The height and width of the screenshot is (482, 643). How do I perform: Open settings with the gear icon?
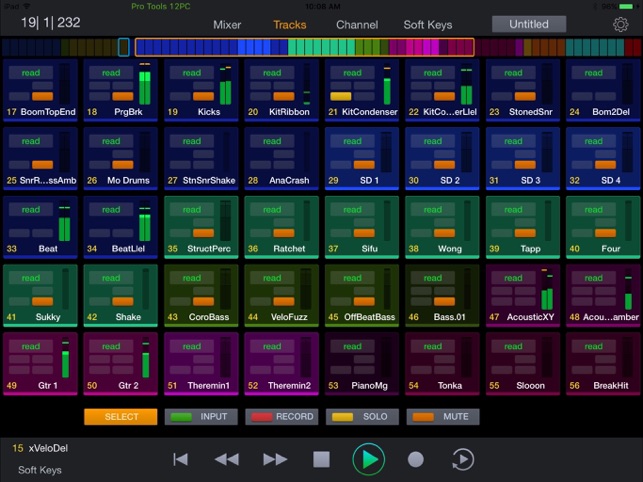pos(620,24)
